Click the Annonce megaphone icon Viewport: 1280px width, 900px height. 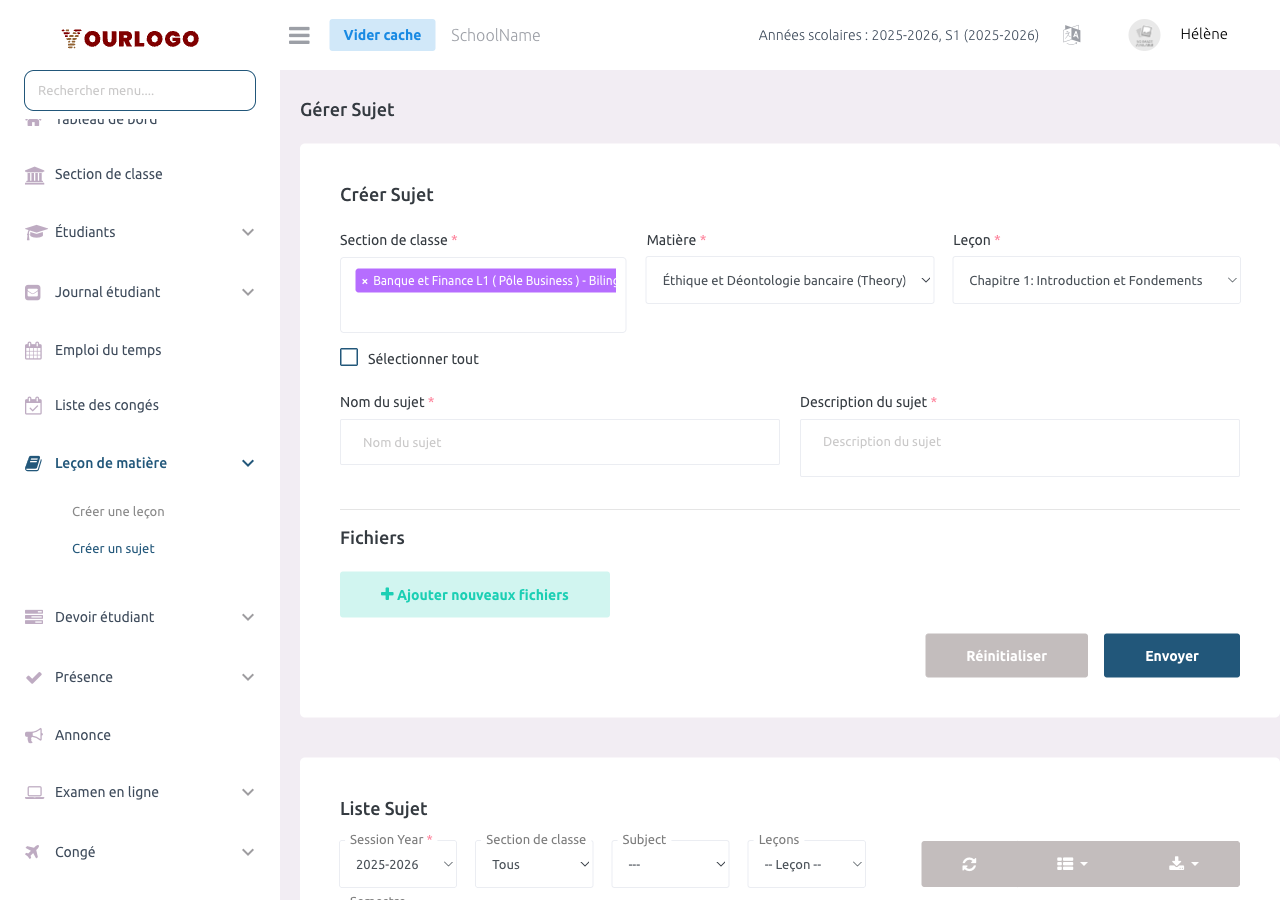[35, 735]
